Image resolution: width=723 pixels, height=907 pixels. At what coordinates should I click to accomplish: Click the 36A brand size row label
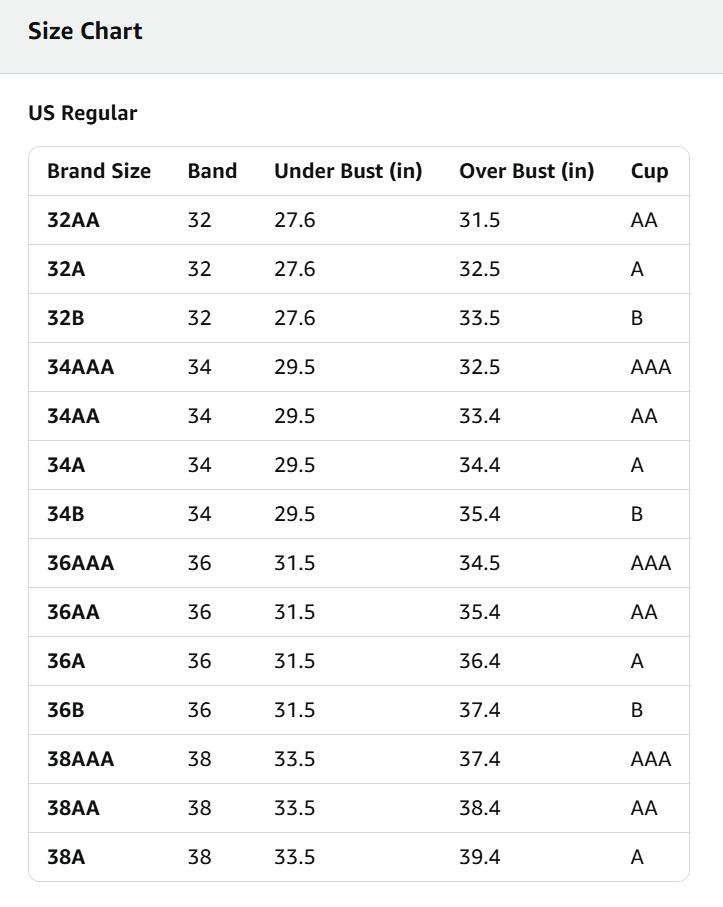pyautogui.click(x=66, y=661)
